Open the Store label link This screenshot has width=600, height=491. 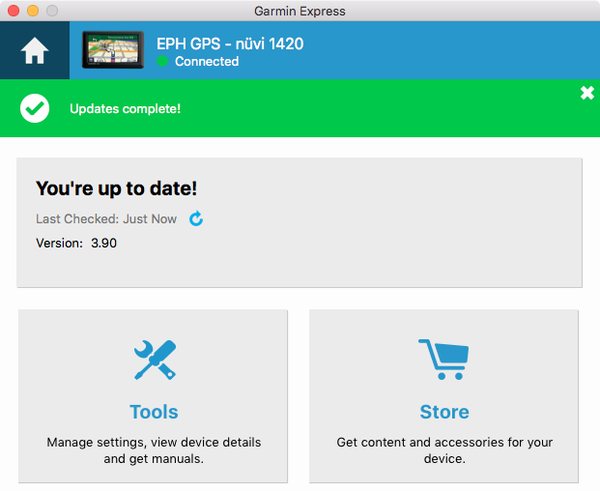tap(444, 412)
